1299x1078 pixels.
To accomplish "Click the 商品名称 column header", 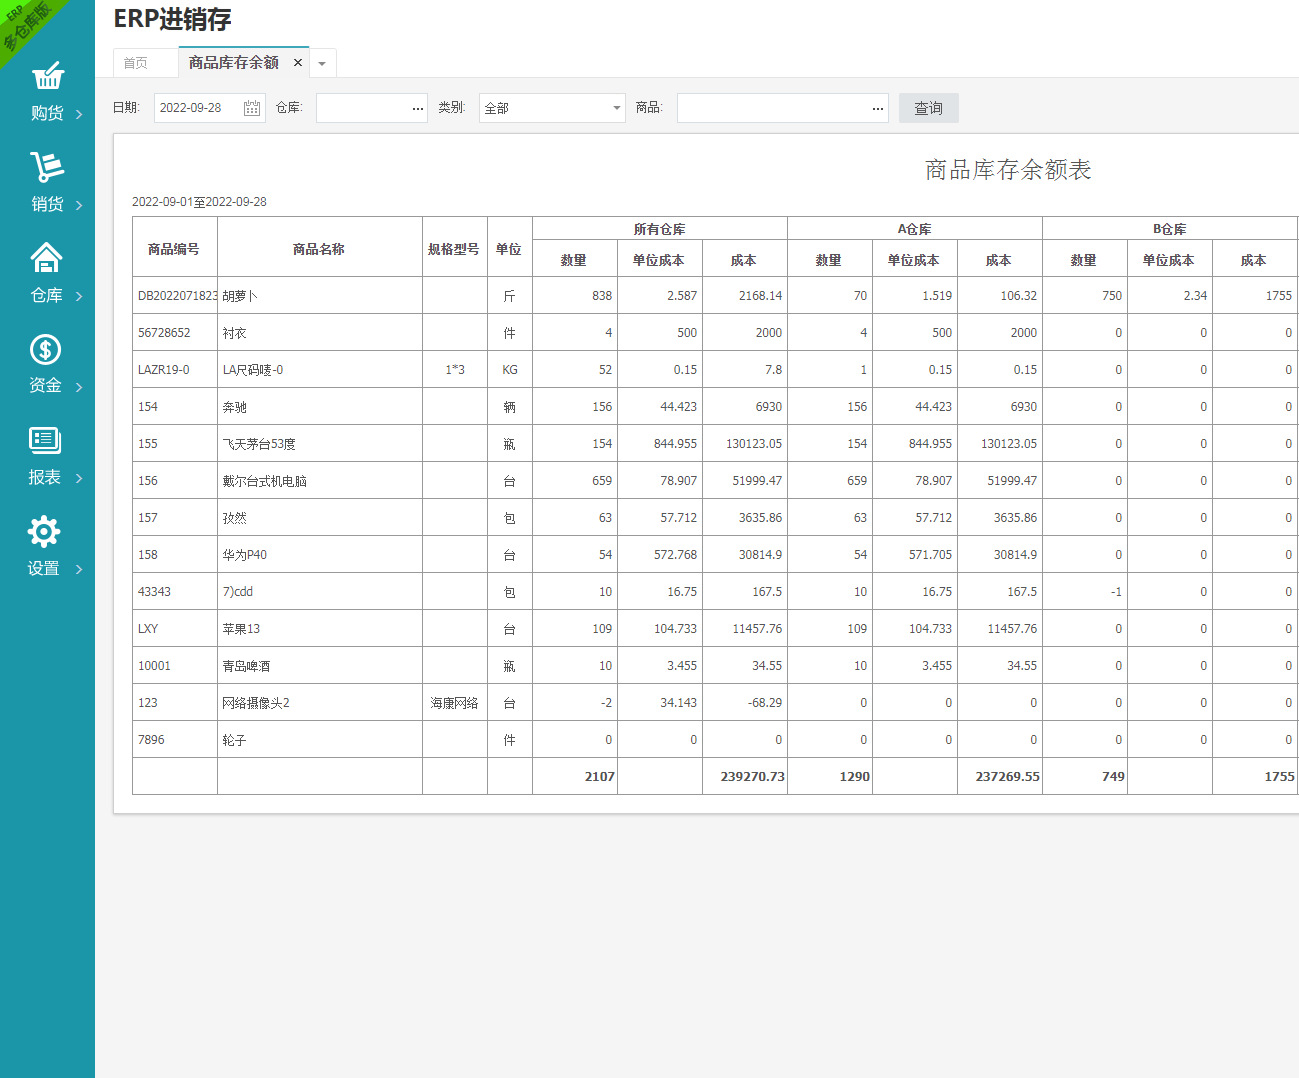I will coord(319,248).
